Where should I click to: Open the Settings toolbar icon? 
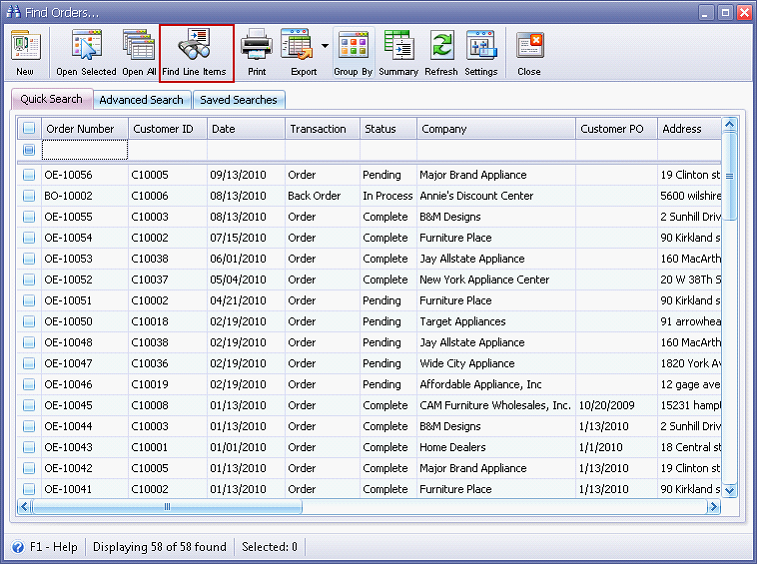tap(481, 52)
